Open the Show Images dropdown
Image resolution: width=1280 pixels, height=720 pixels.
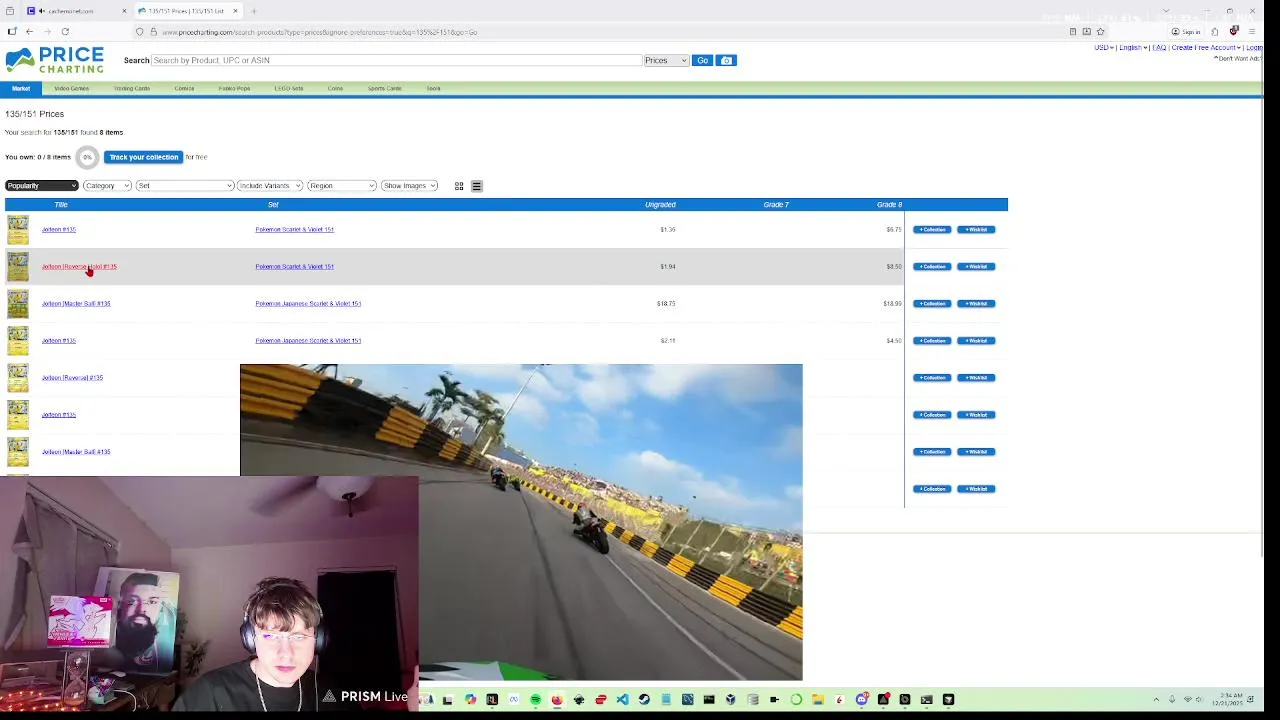[x=410, y=186]
